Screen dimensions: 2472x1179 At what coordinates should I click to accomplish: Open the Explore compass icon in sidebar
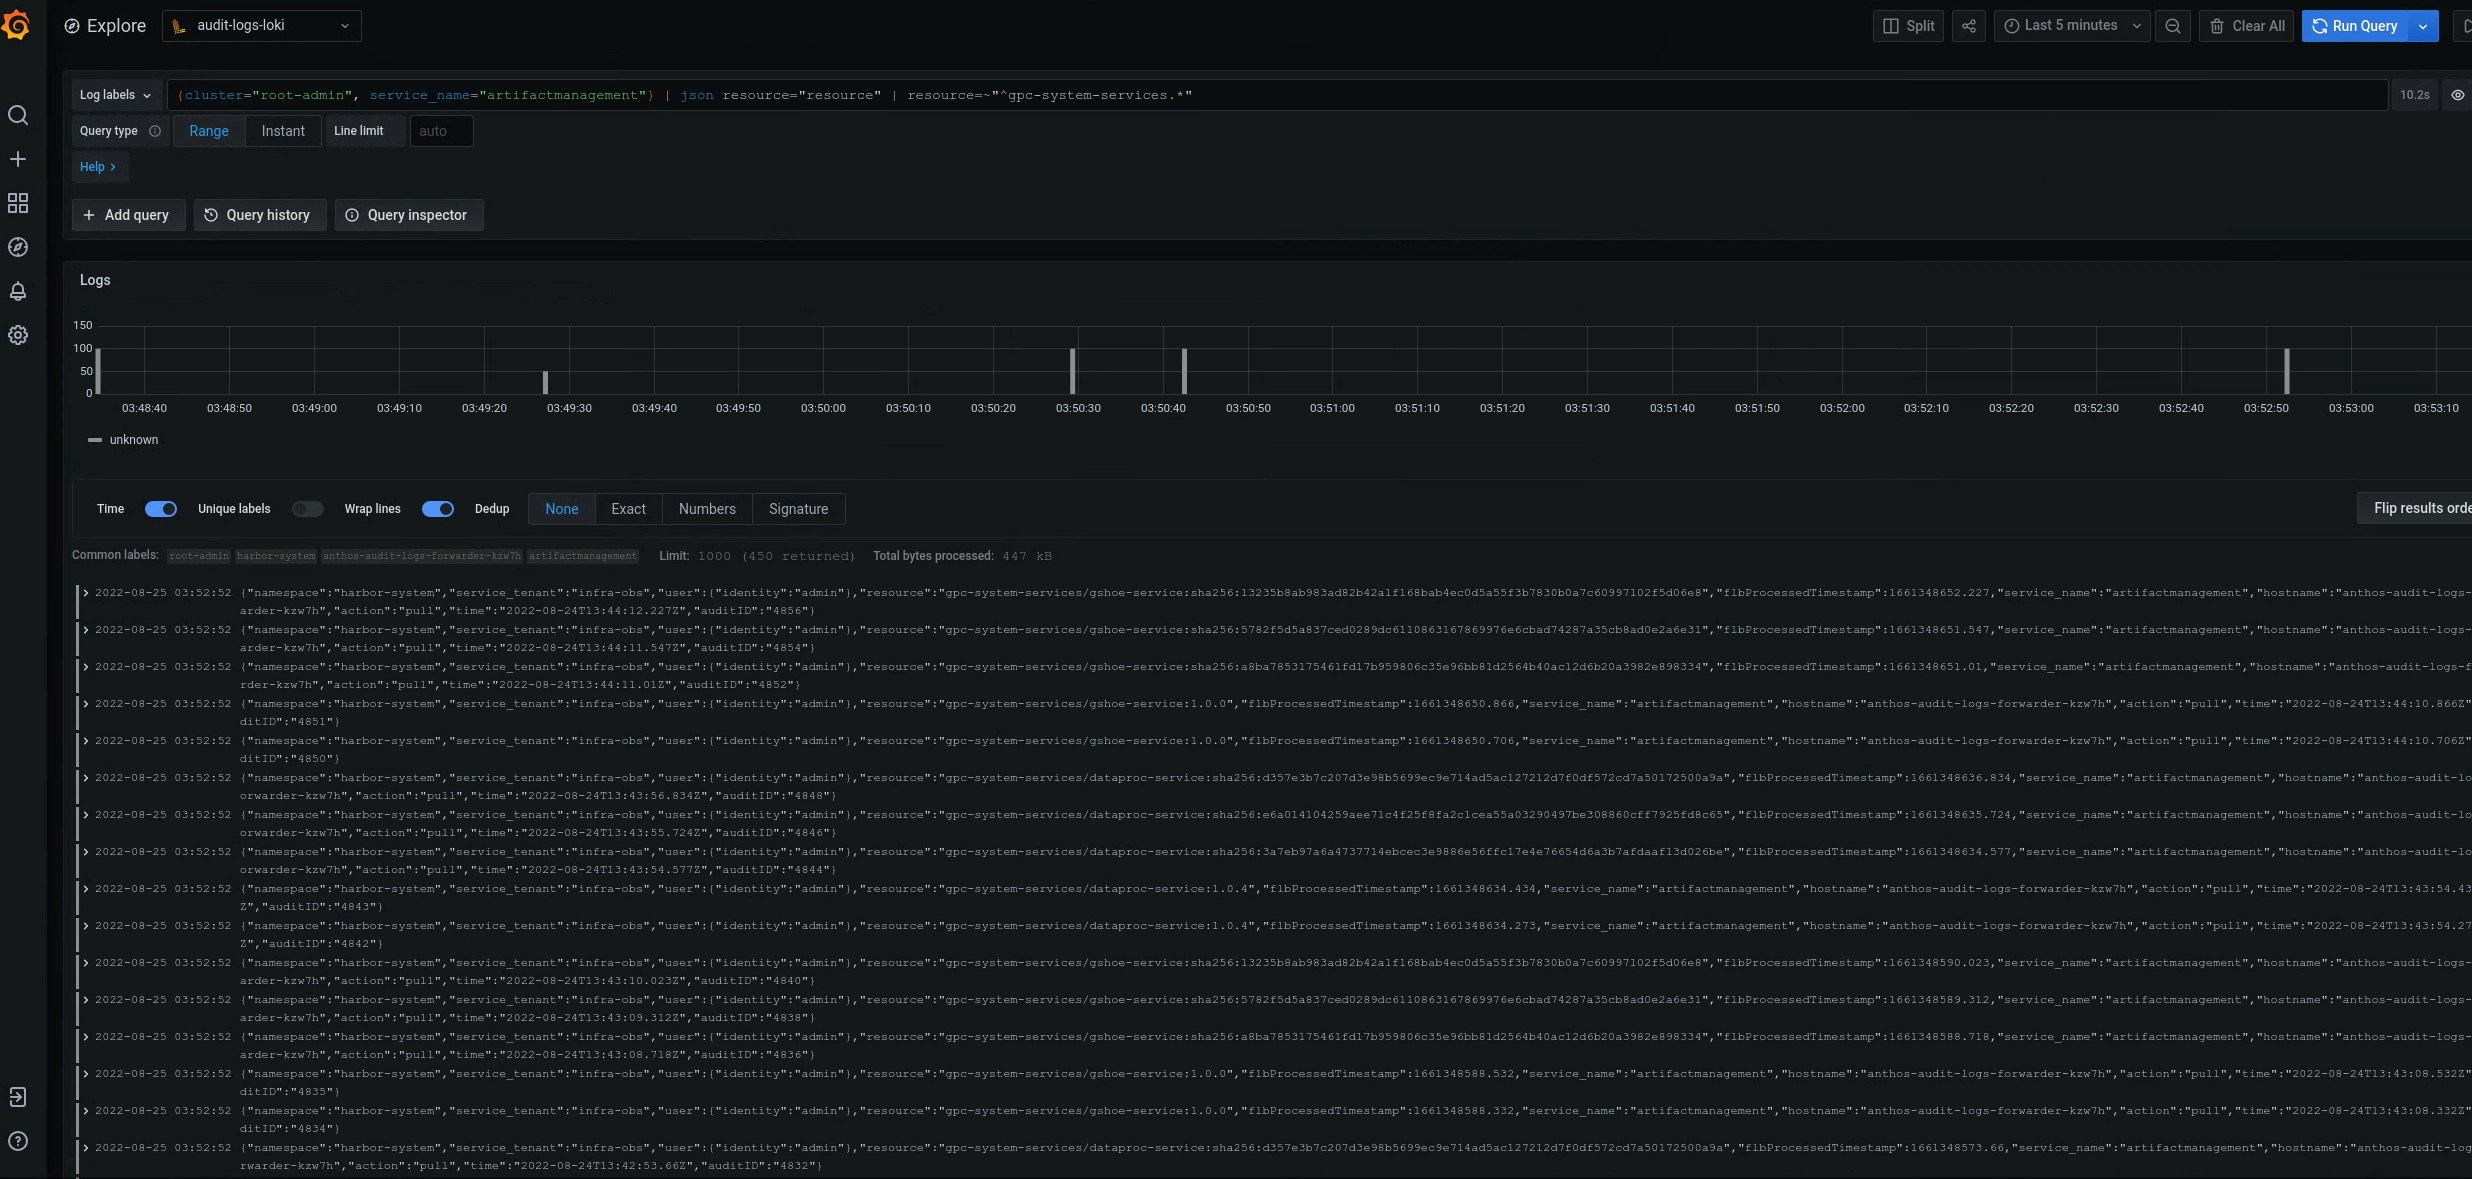18,247
